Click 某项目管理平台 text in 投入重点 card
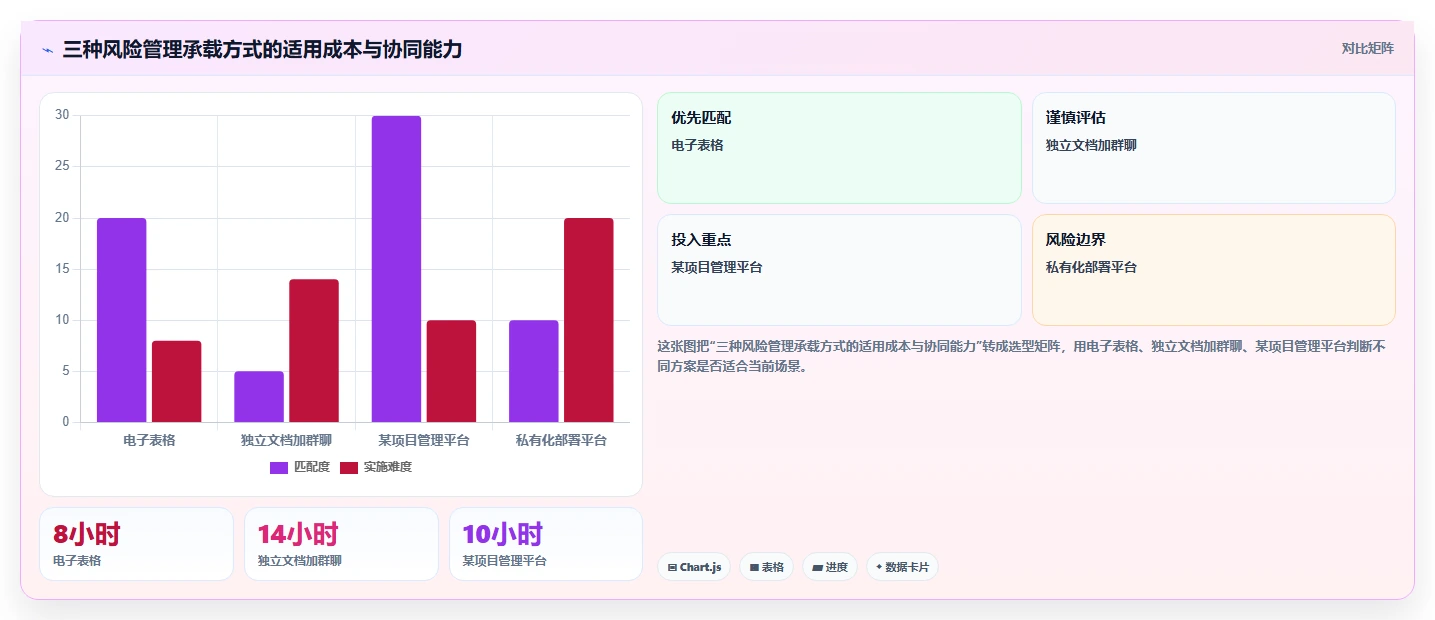 point(717,267)
